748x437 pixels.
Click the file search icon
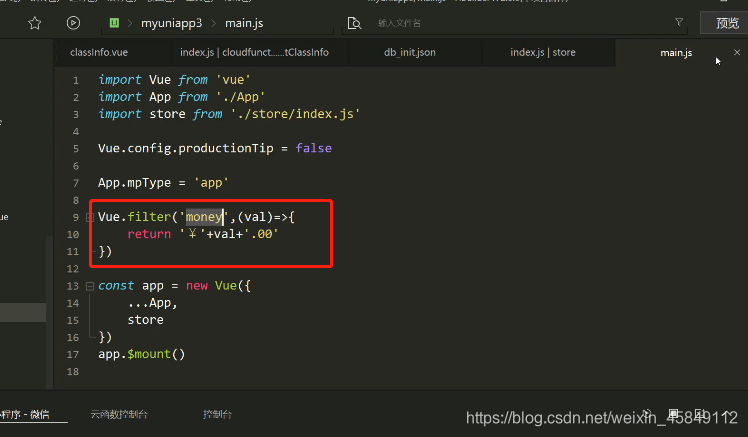[x=354, y=23]
